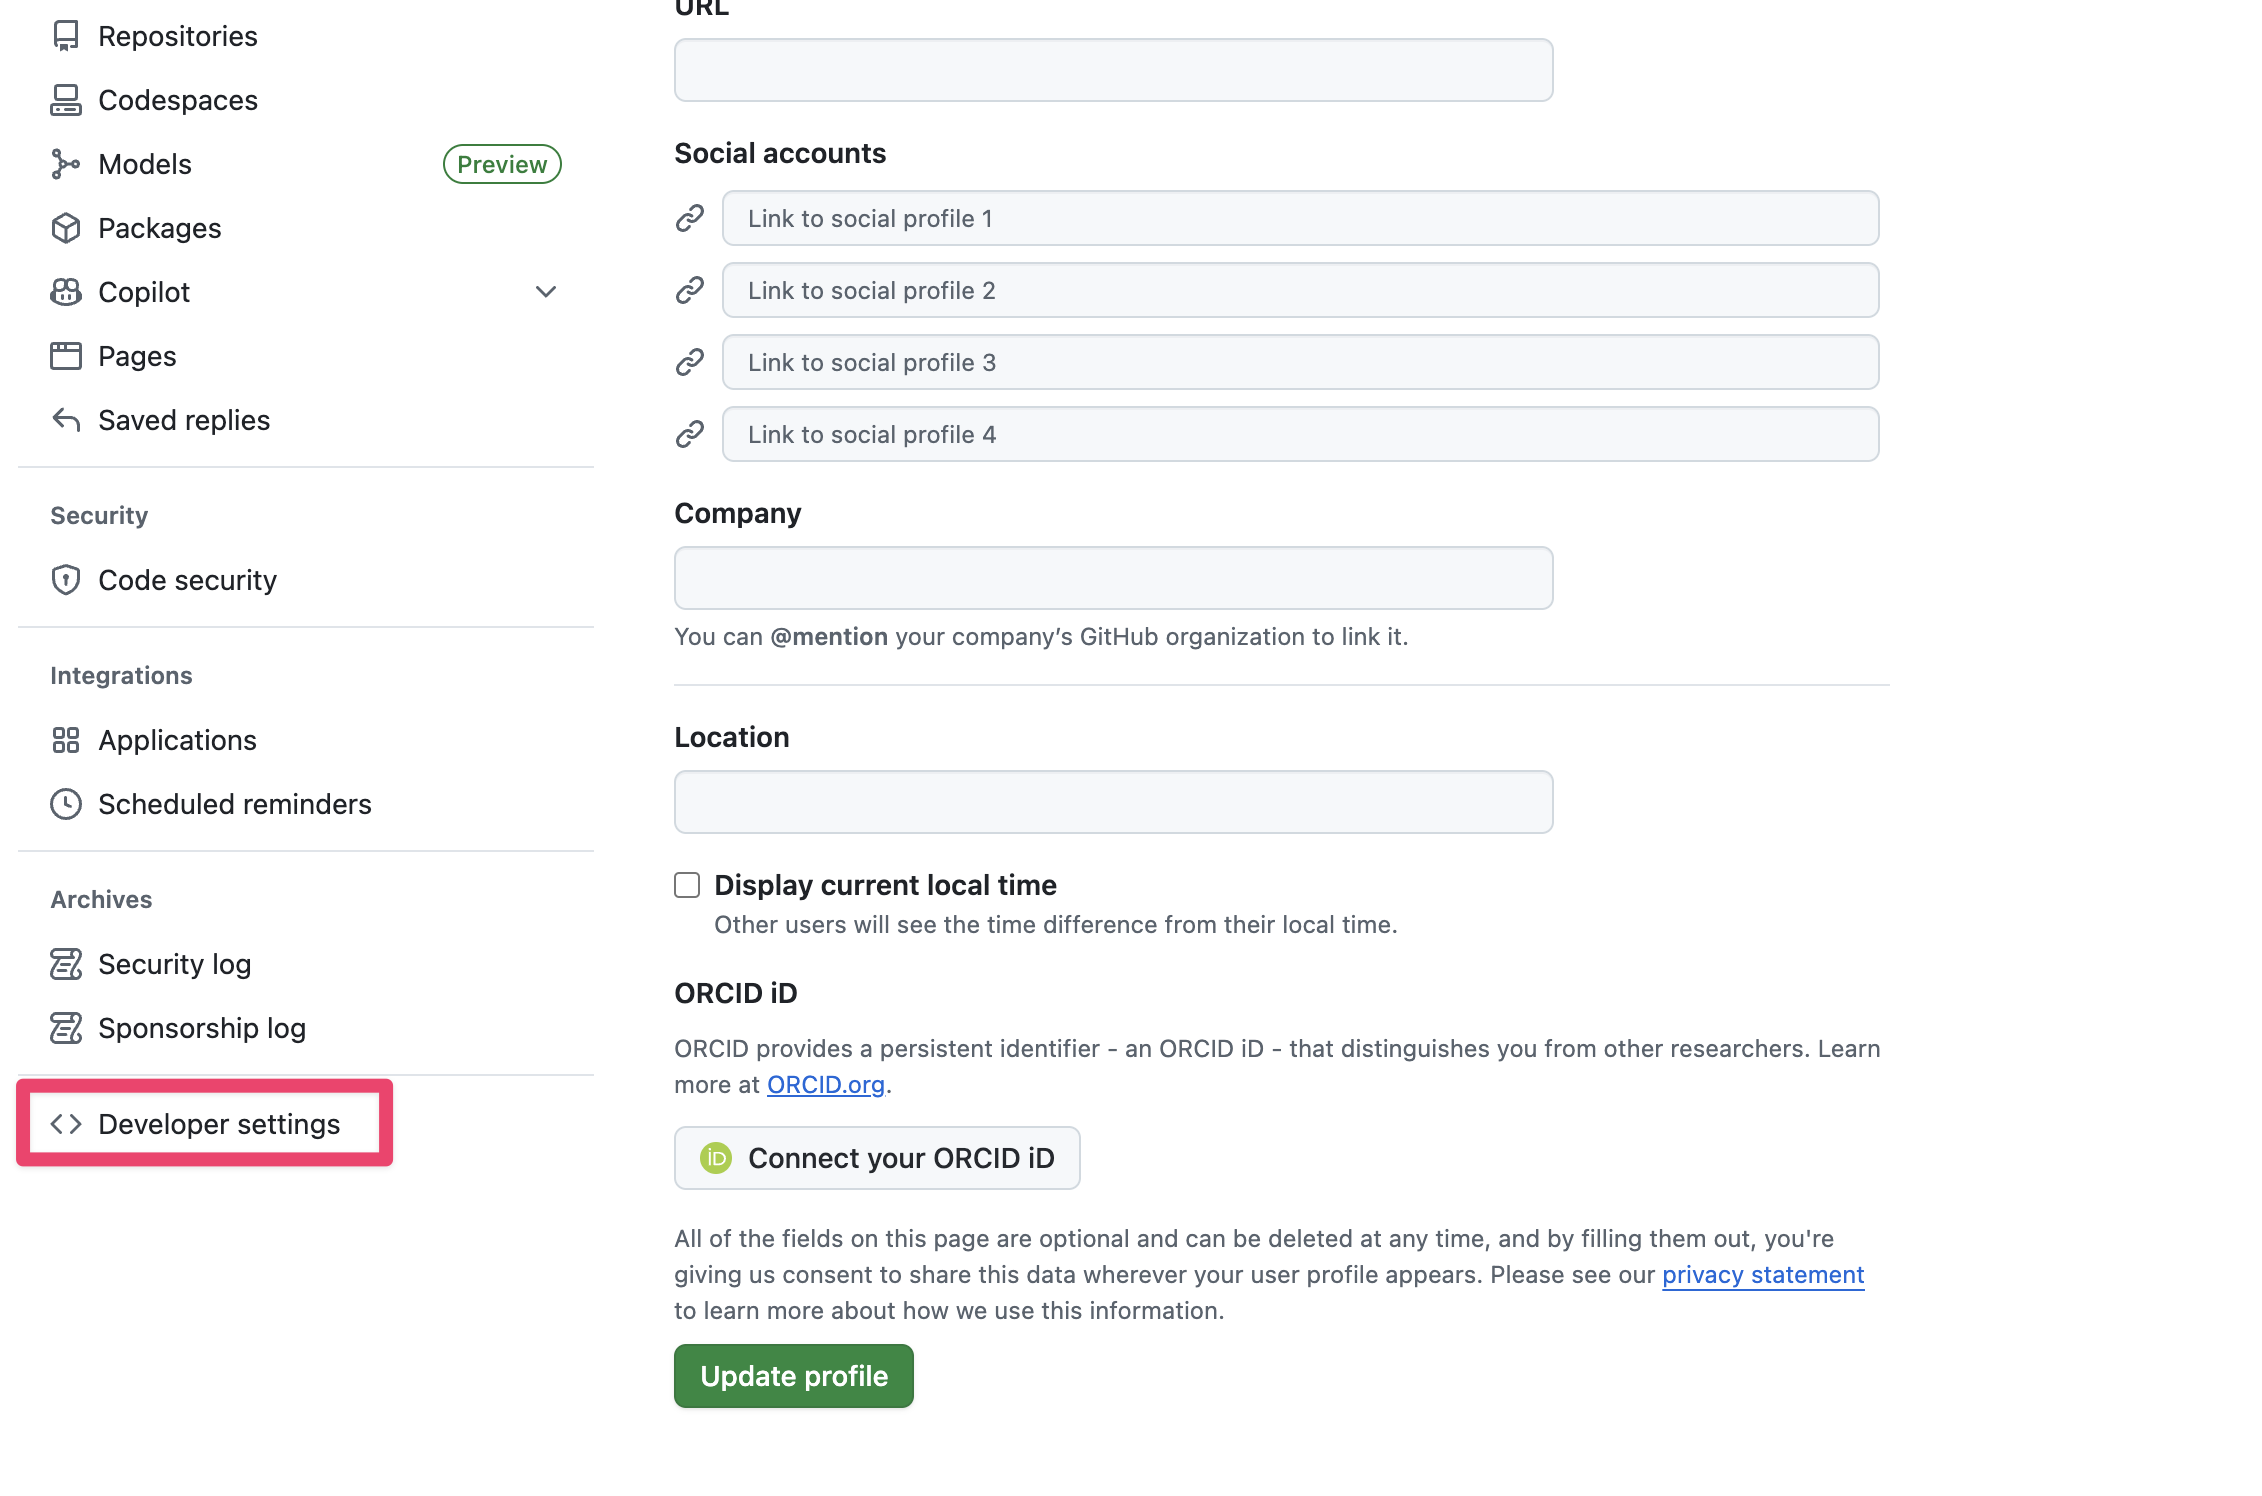
Task: Click link icon beside social profile 3
Action: point(690,362)
